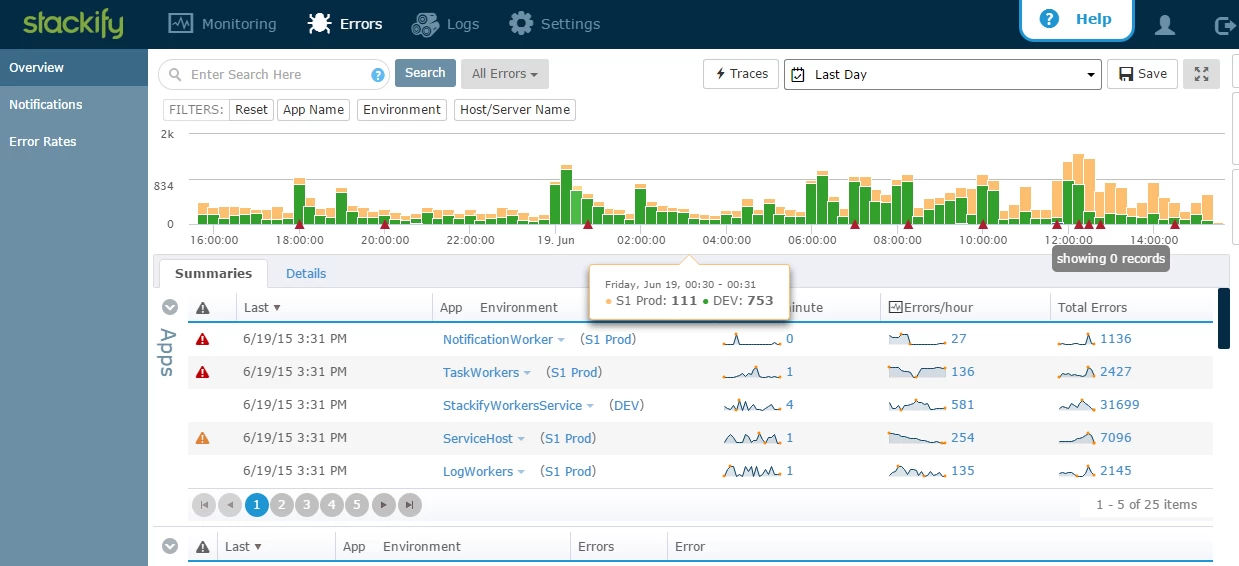
Task: Click the Host/Server Name filter
Action: click(515, 110)
